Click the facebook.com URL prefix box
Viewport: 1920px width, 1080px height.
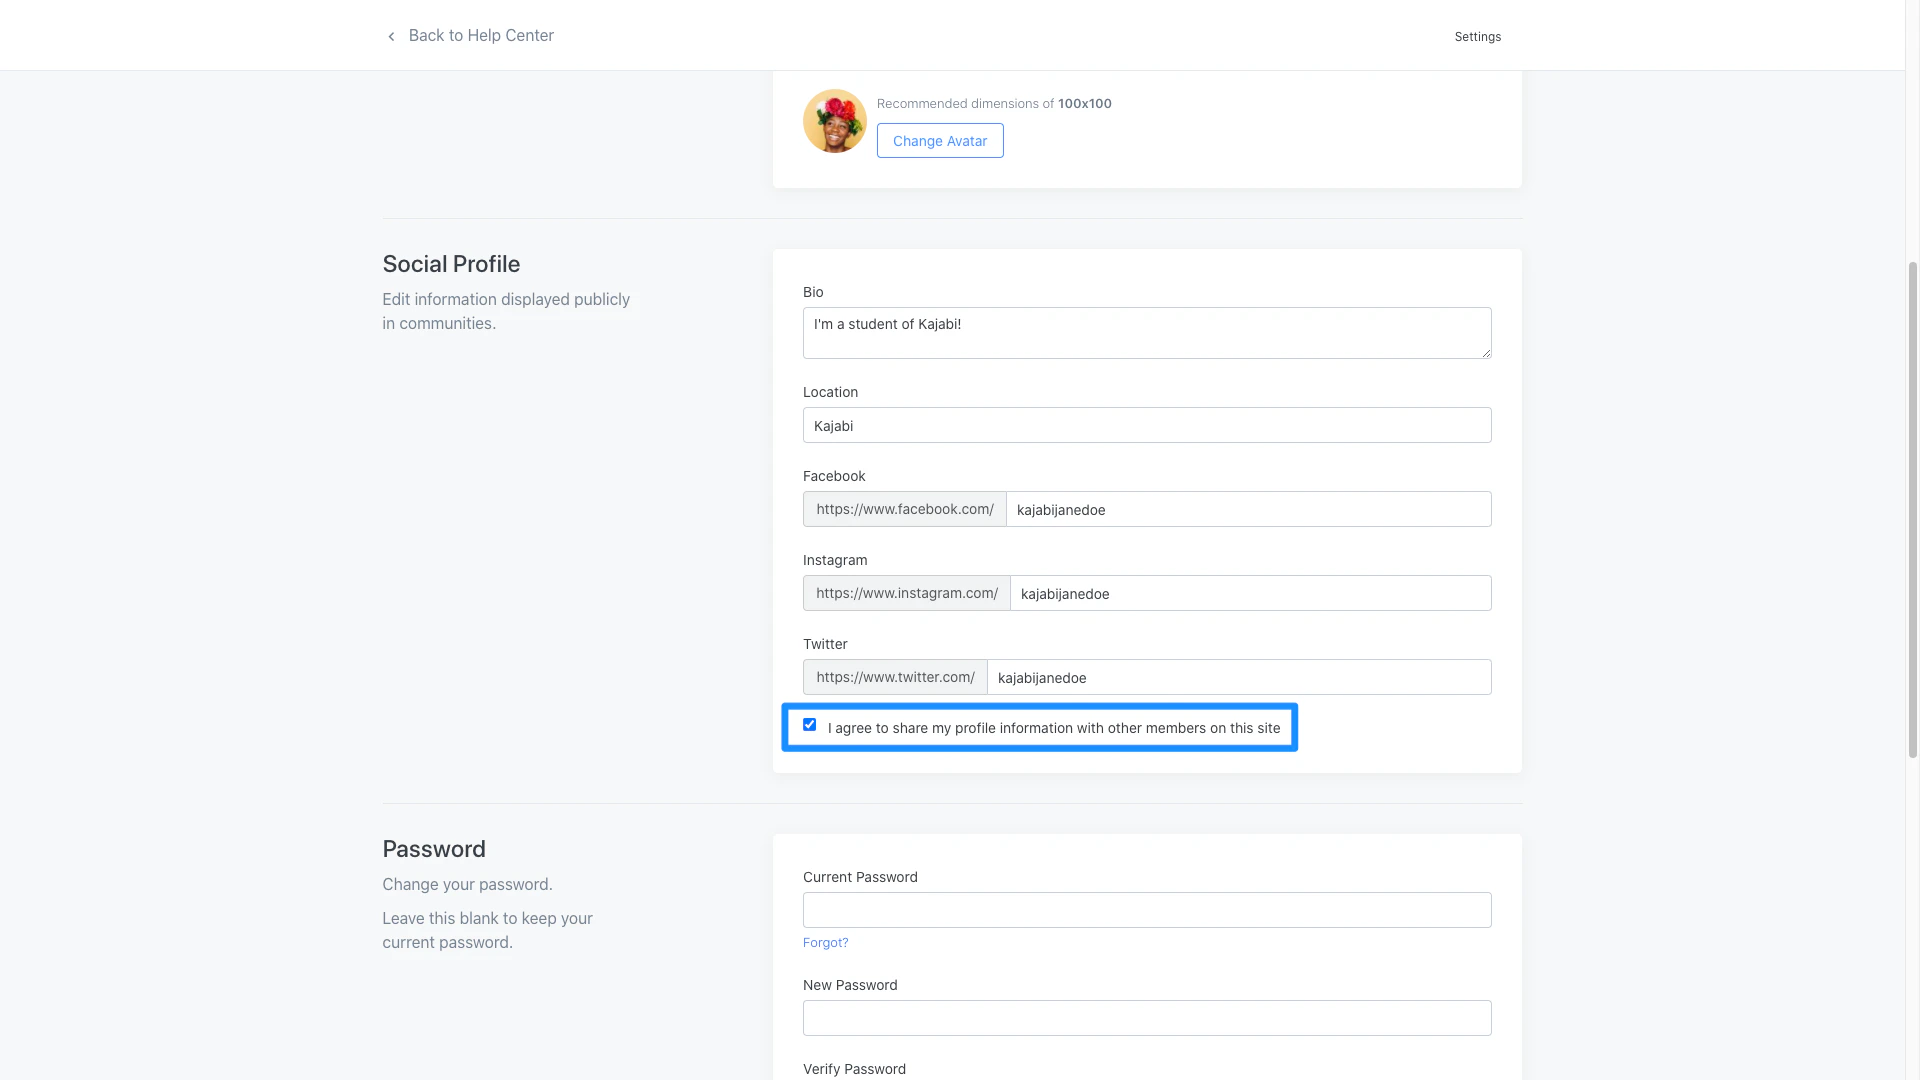click(x=904, y=510)
